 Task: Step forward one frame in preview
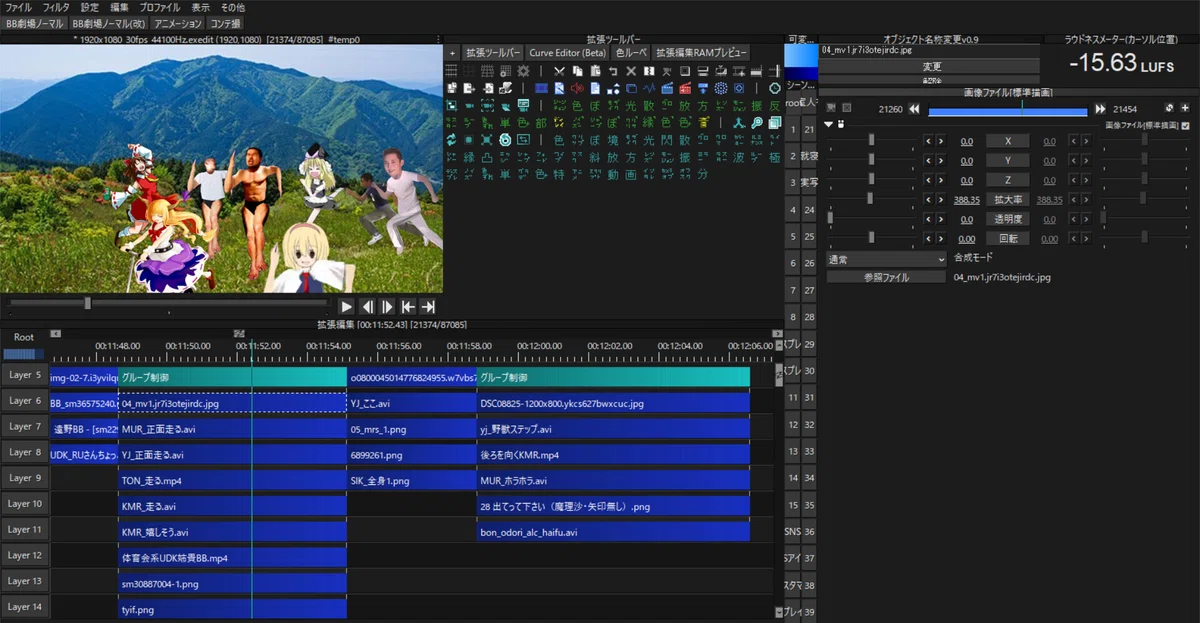point(387,307)
